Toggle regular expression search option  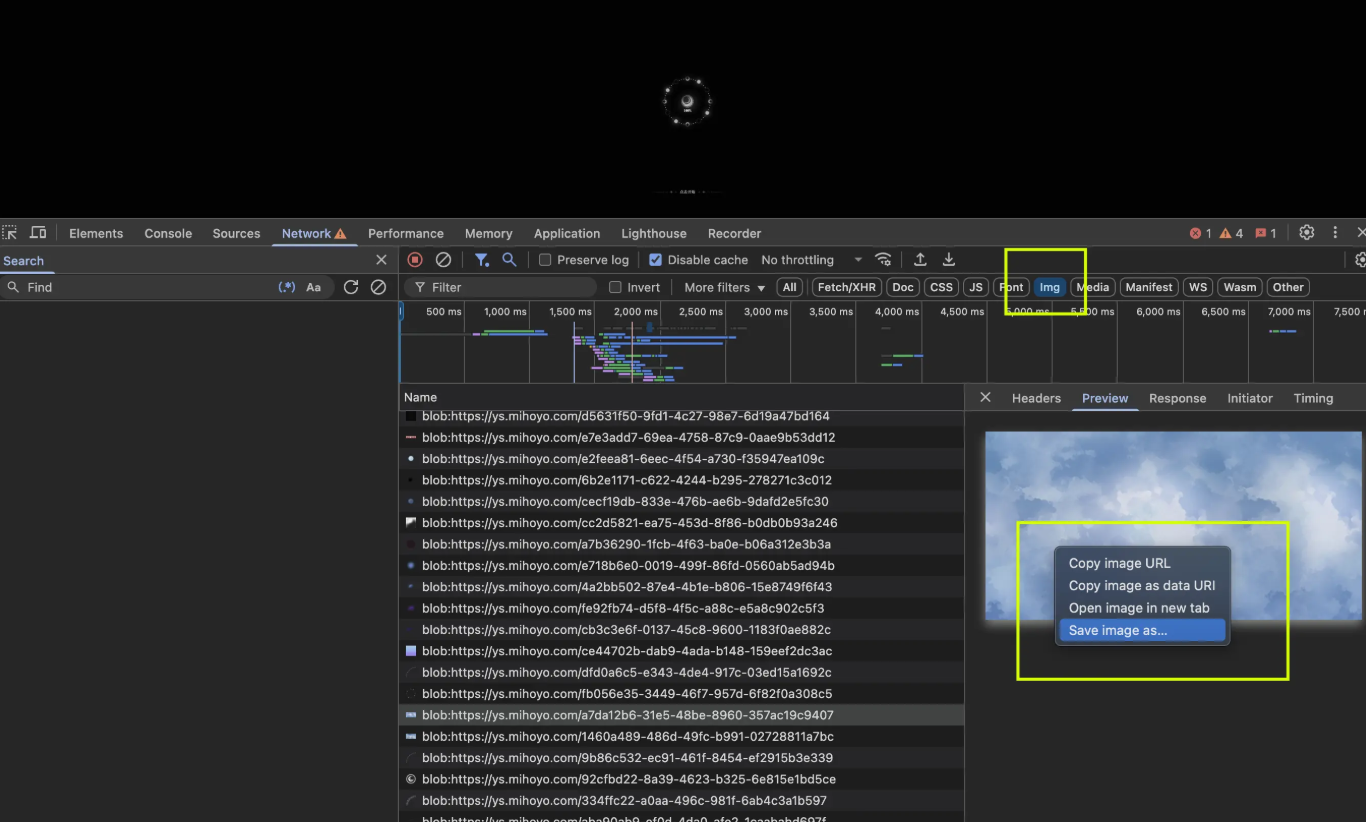click(x=287, y=287)
